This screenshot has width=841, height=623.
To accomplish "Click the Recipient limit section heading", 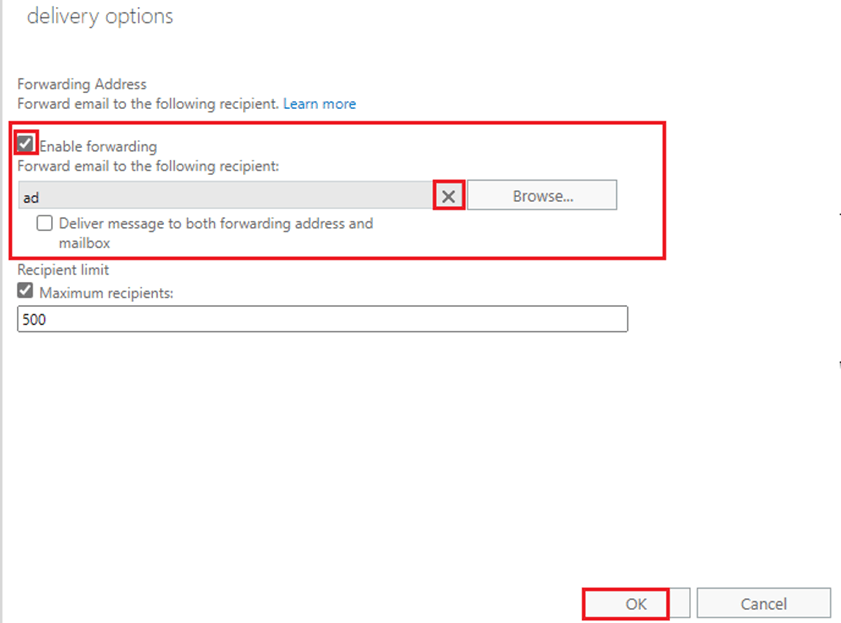I will pyautogui.click(x=63, y=270).
